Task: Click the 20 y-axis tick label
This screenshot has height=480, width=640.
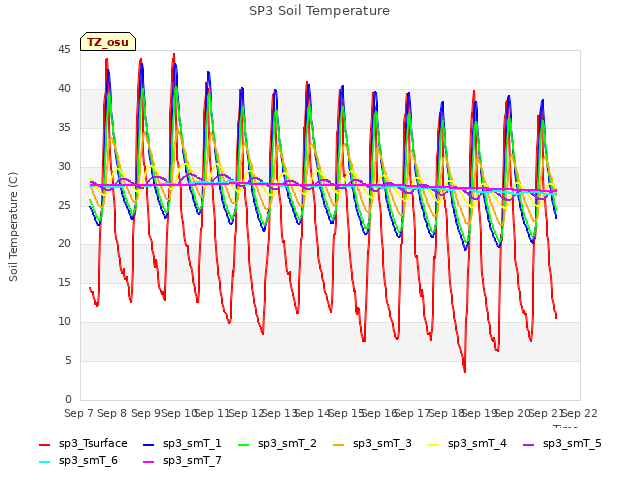Action: (64, 244)
